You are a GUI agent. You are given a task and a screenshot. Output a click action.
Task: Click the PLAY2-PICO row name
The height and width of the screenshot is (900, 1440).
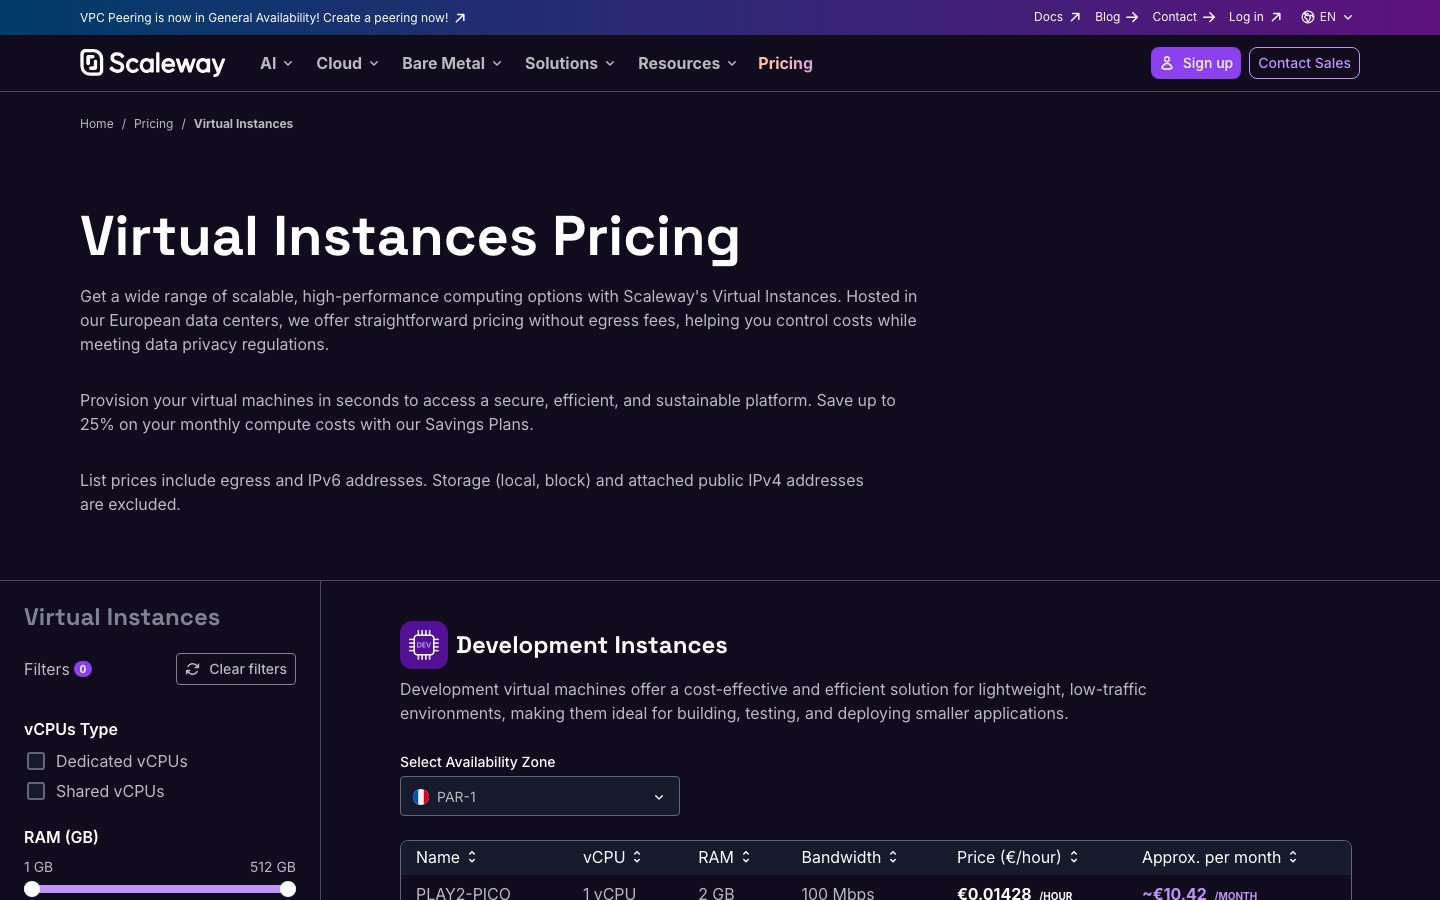463,892
